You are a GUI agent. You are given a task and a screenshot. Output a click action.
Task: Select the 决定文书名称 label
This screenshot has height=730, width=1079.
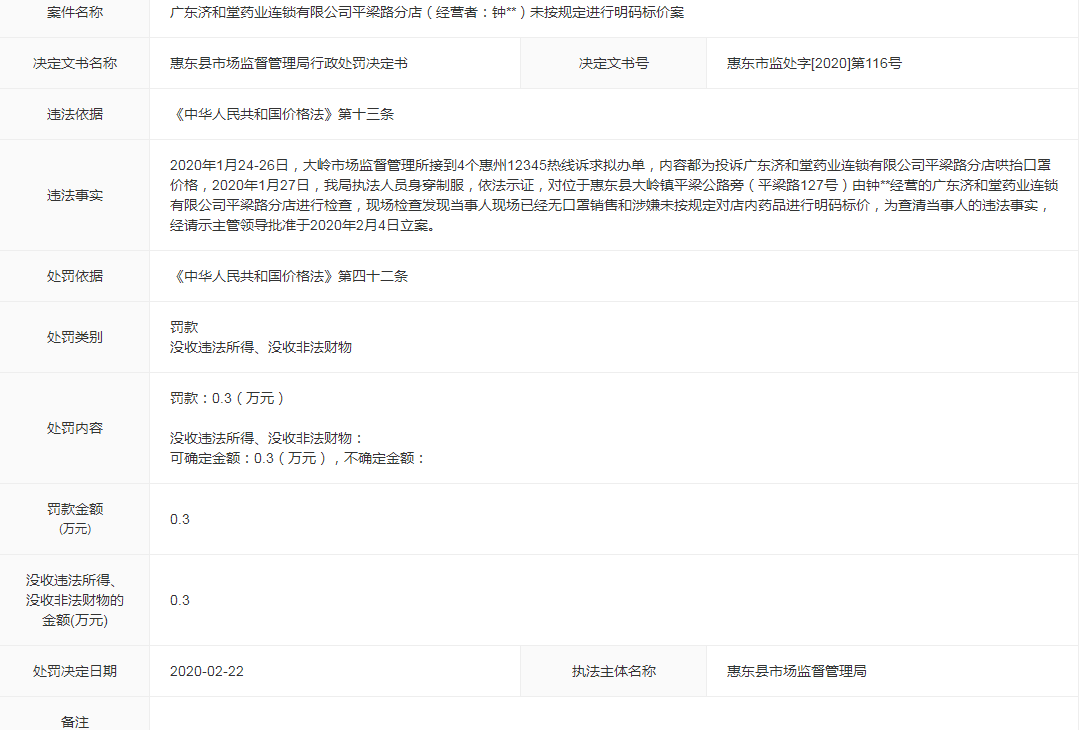tap(74, 63)
